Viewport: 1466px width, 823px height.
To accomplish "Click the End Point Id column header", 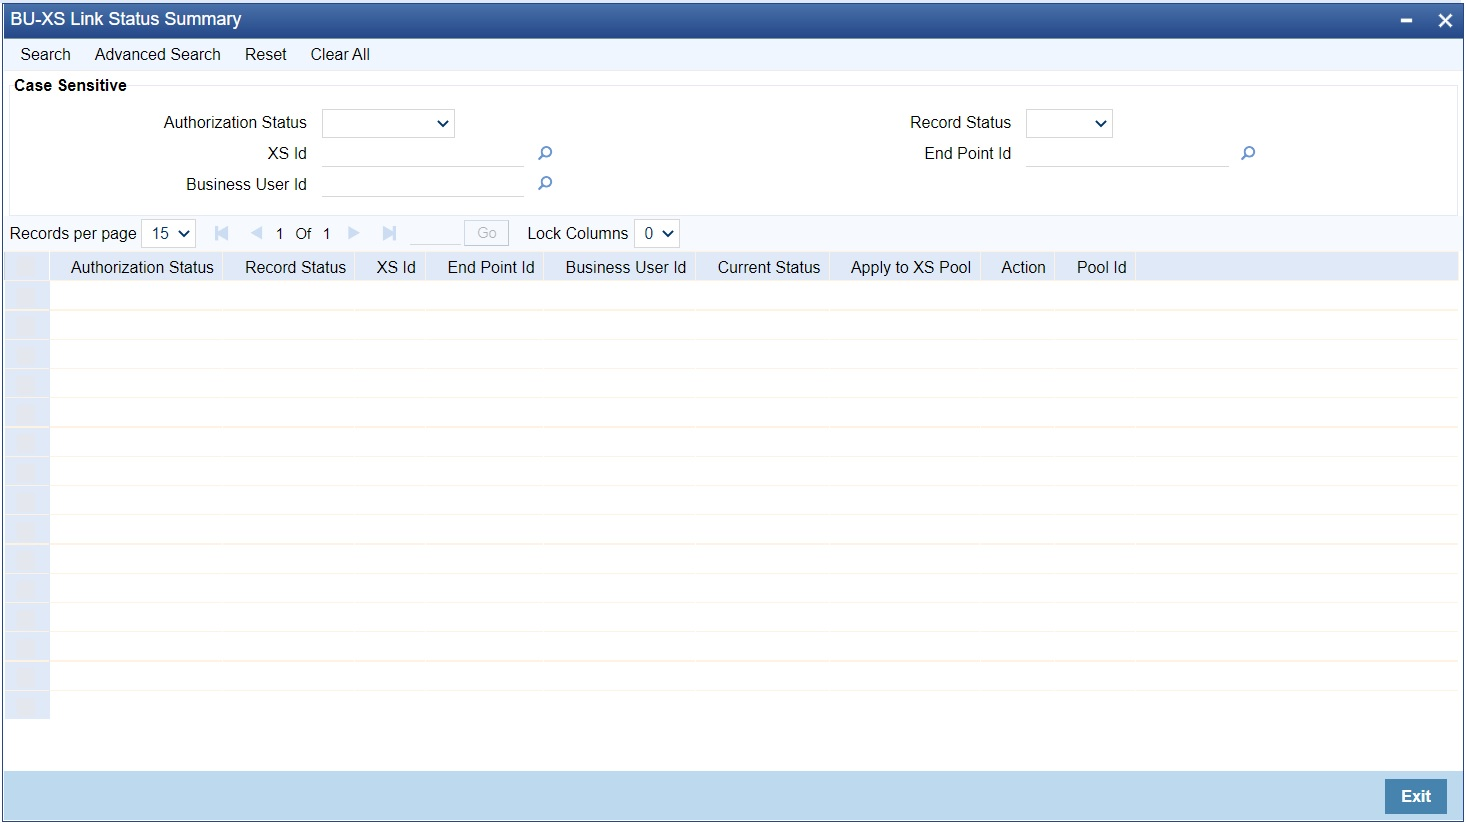I will [491, 267].
